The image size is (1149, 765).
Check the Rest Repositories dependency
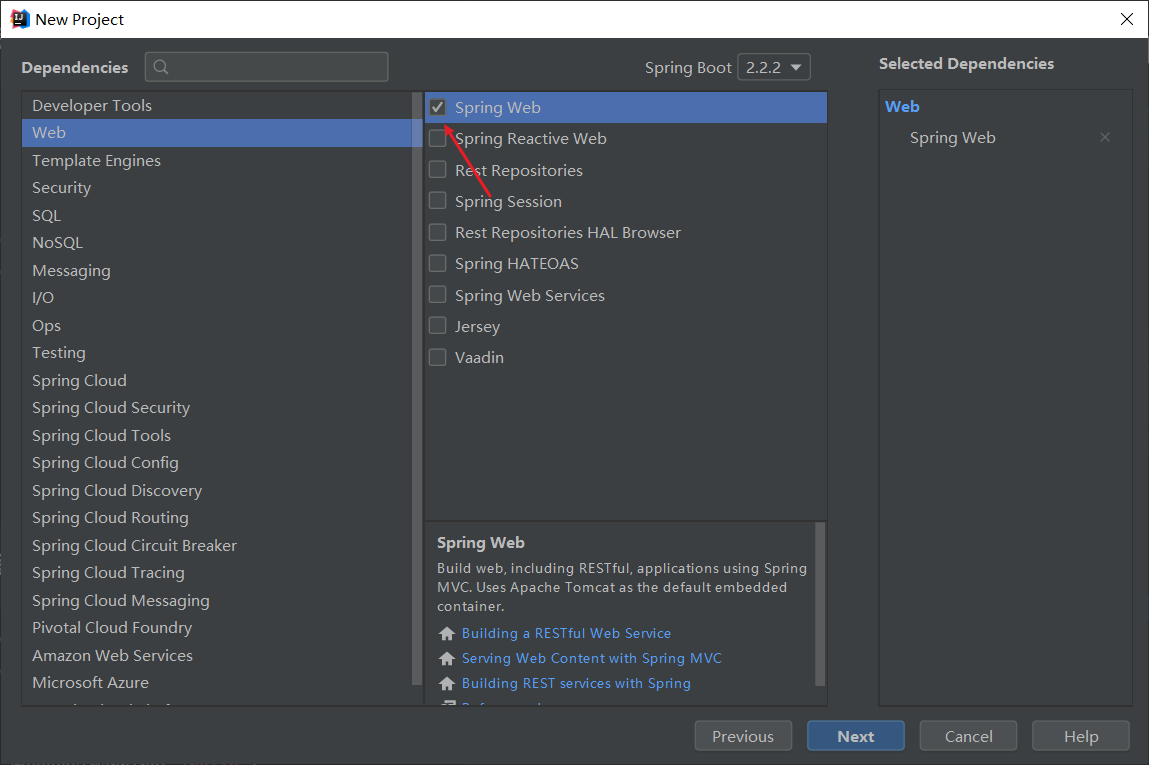[437, 170]
